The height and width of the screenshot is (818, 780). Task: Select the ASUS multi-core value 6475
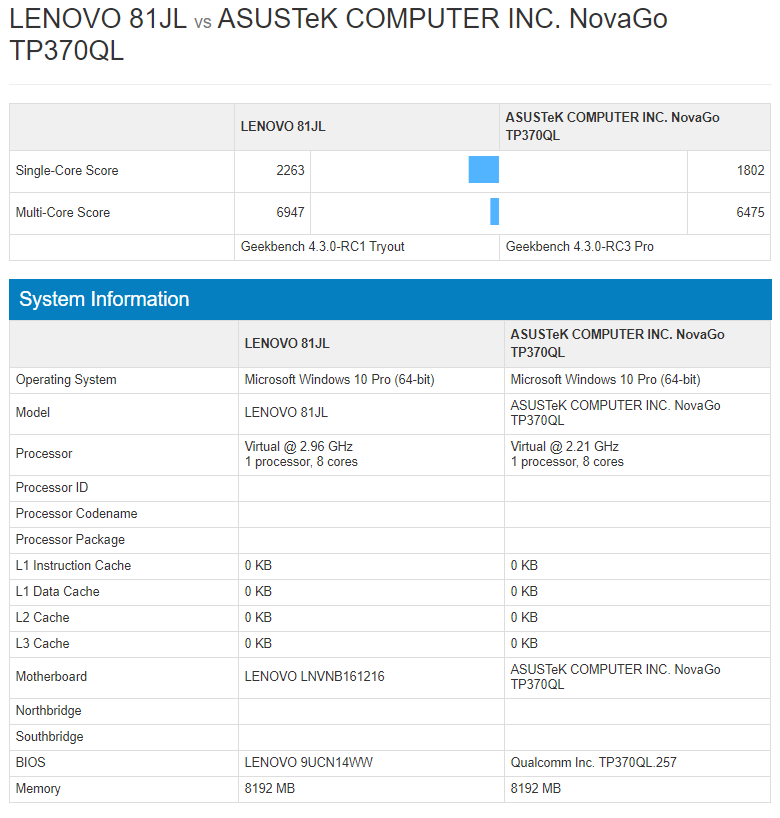[750, 212]
